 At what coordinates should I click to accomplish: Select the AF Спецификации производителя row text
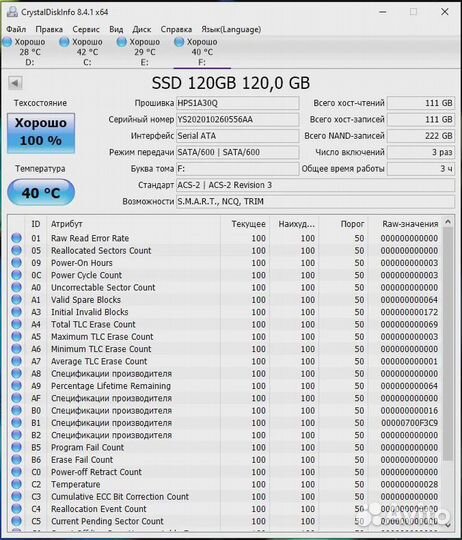pyautogui.click(x=111, y=398)
